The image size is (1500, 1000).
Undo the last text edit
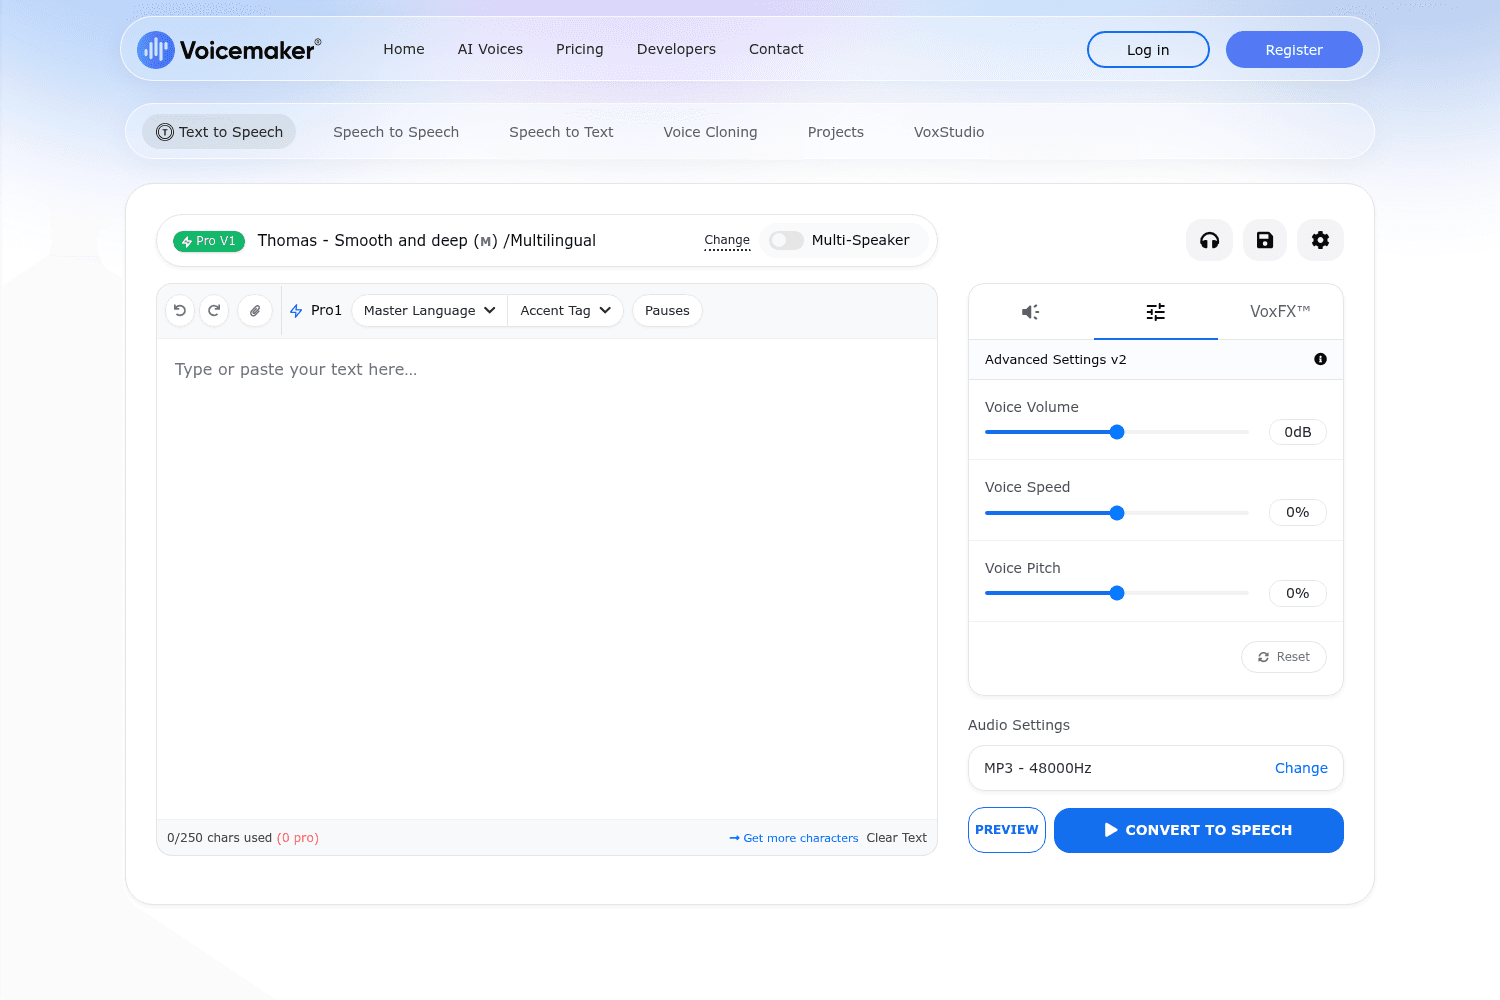[180, 311]
